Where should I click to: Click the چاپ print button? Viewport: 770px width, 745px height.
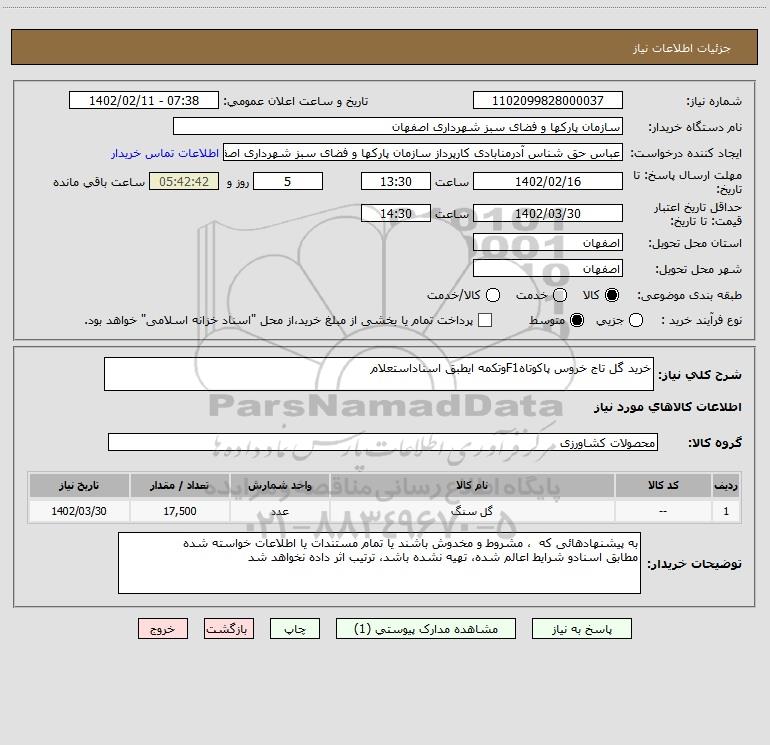295,629
